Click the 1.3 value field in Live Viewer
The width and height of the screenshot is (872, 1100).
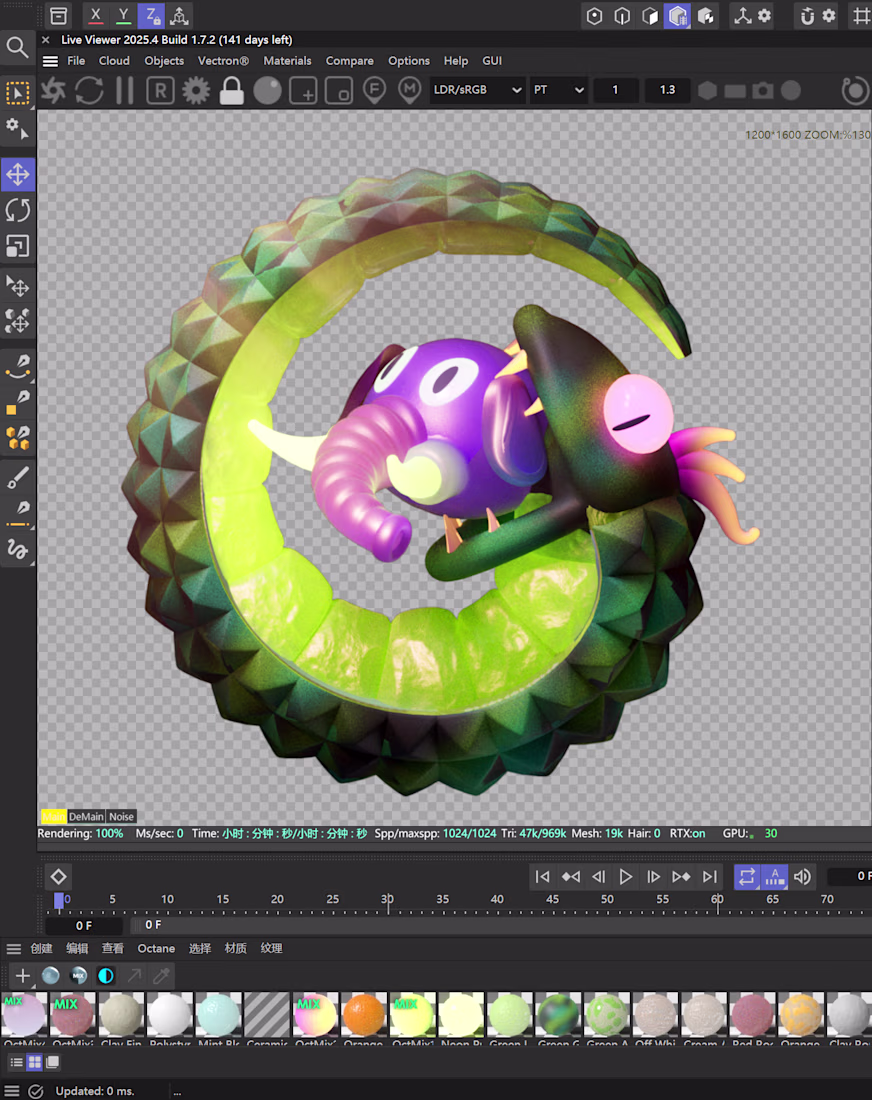(667, 90)
